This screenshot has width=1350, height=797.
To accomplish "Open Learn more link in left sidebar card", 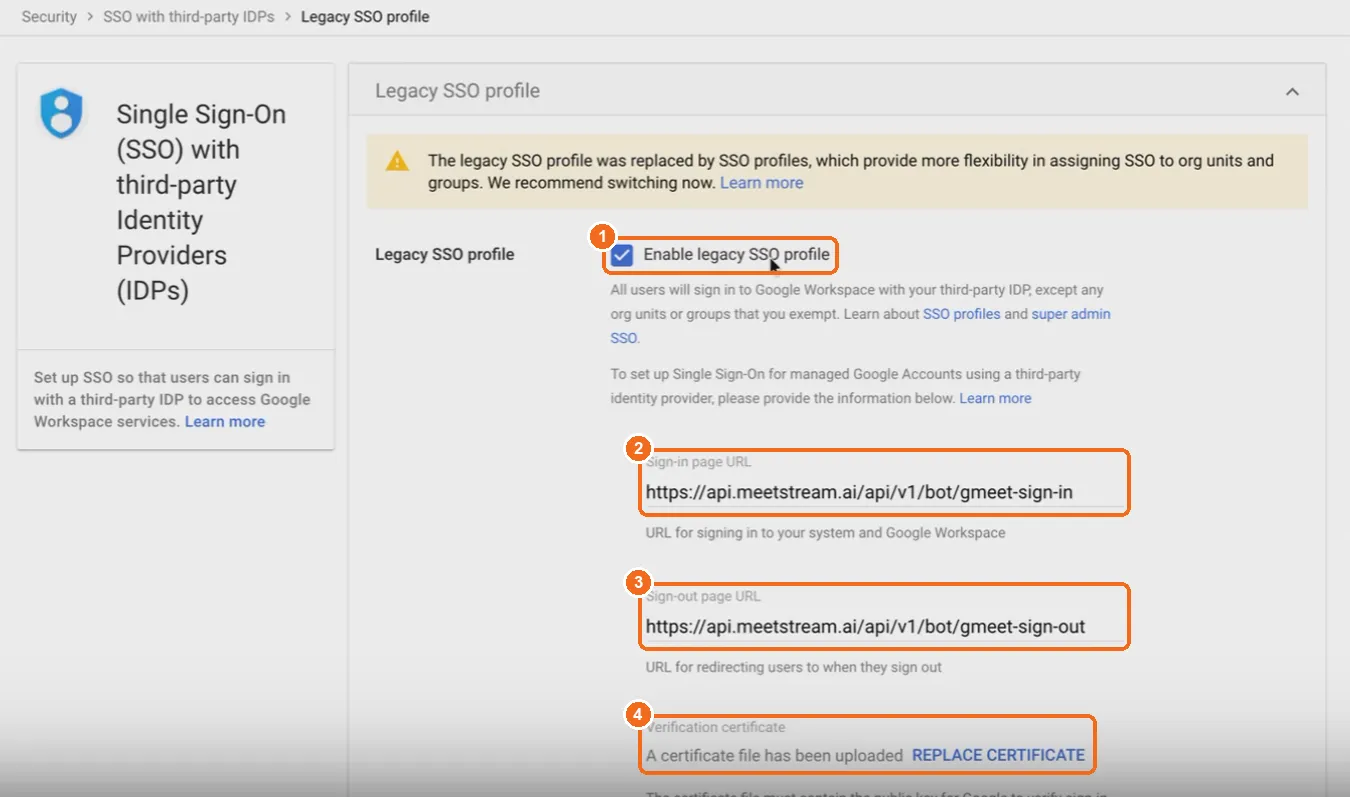I will coord(225,422).
